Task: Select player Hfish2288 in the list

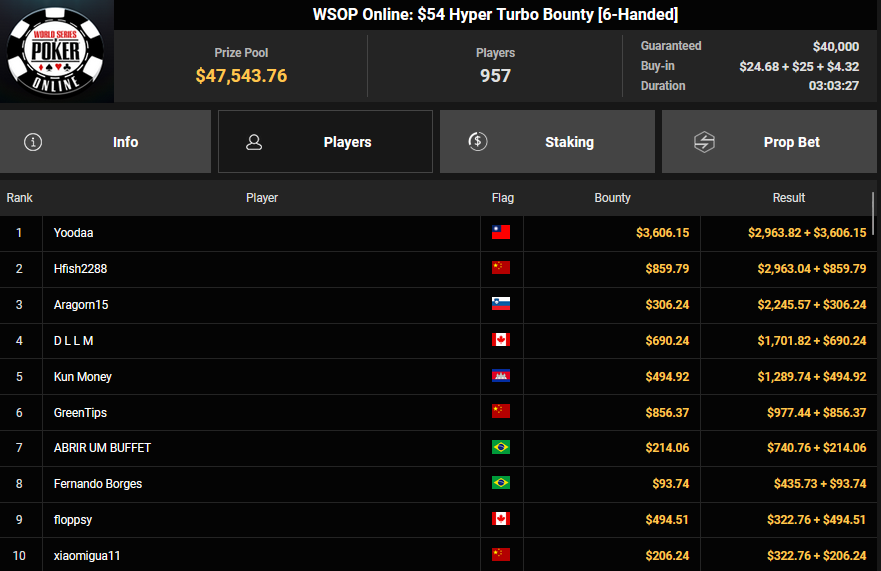Action: [83, 269]
